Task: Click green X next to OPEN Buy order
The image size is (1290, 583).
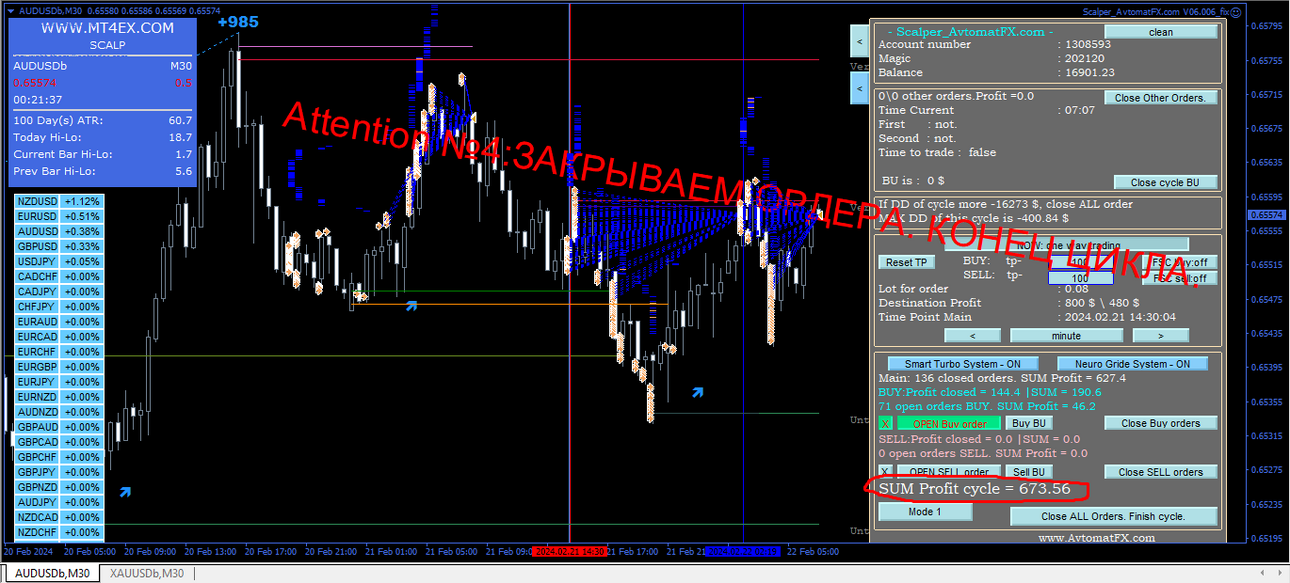Action: tap(885, 424)
